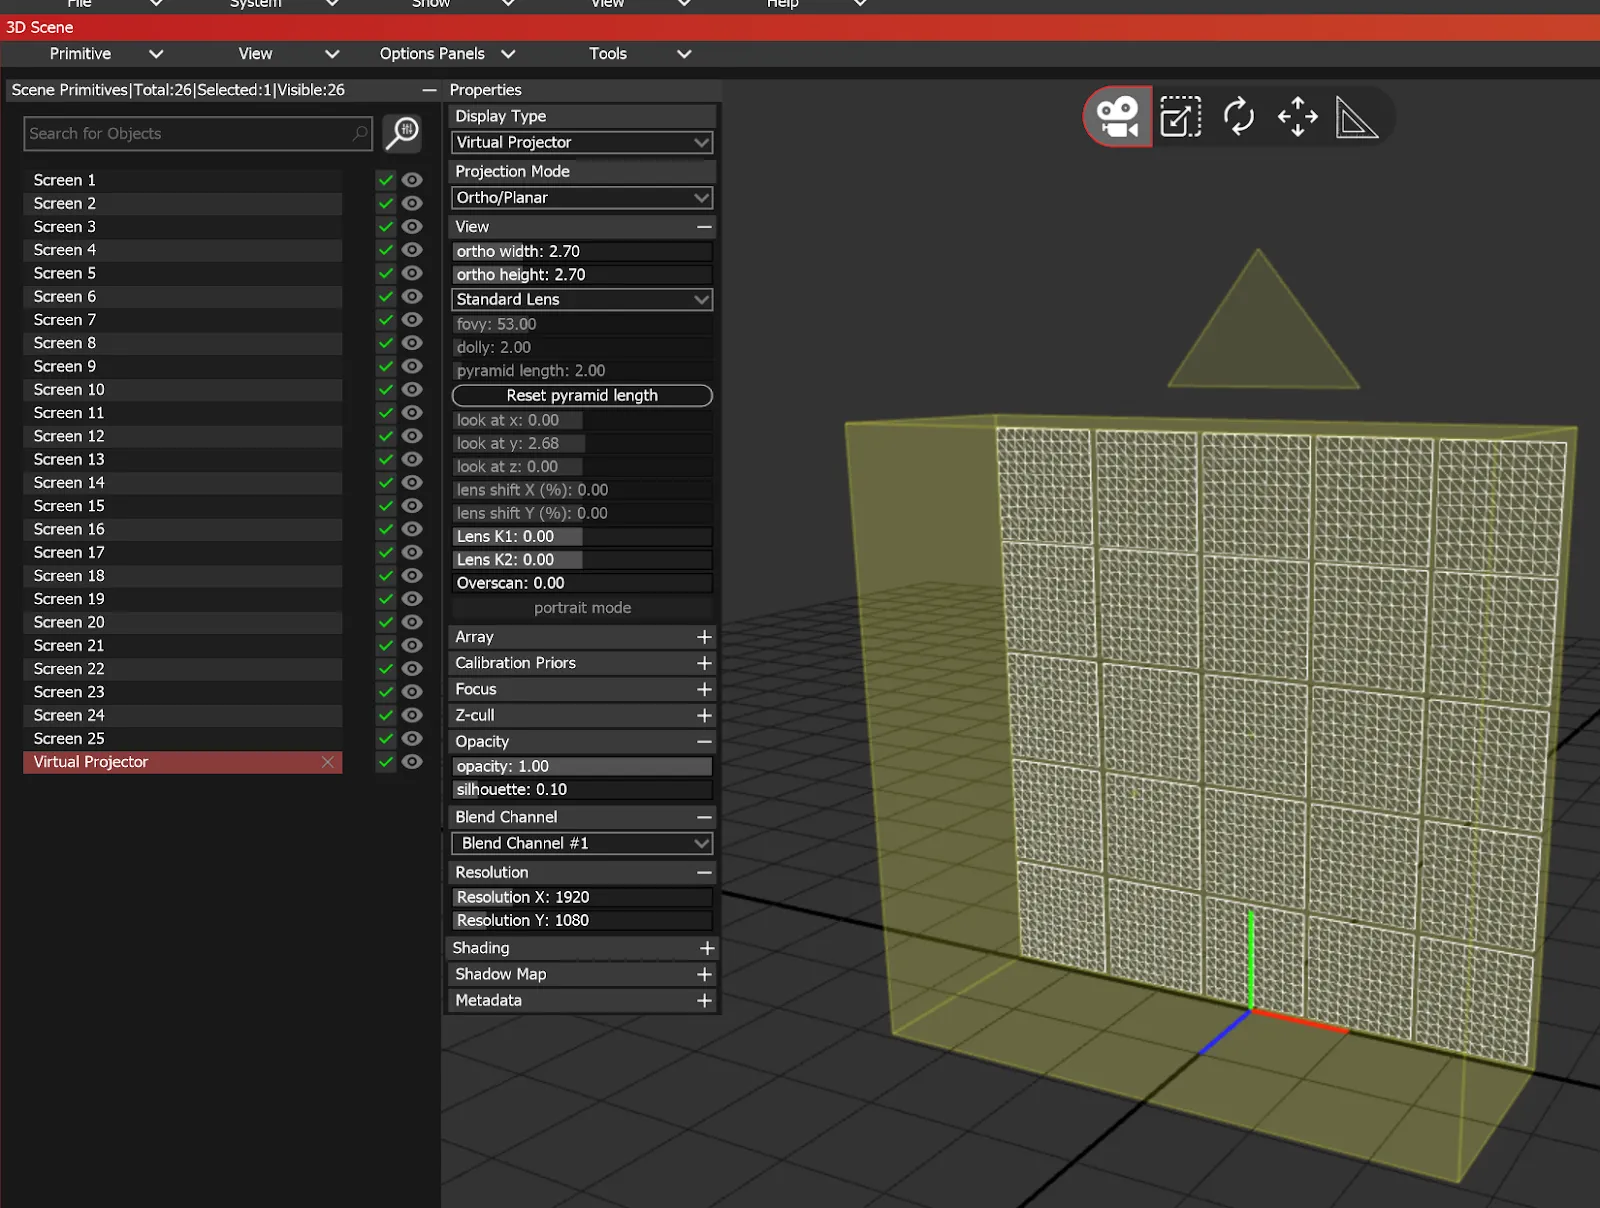This screenshot has width=1600, height=1208.
Task: Toggle the Virtual Projector eye icon
Action: tap(412, 762)
